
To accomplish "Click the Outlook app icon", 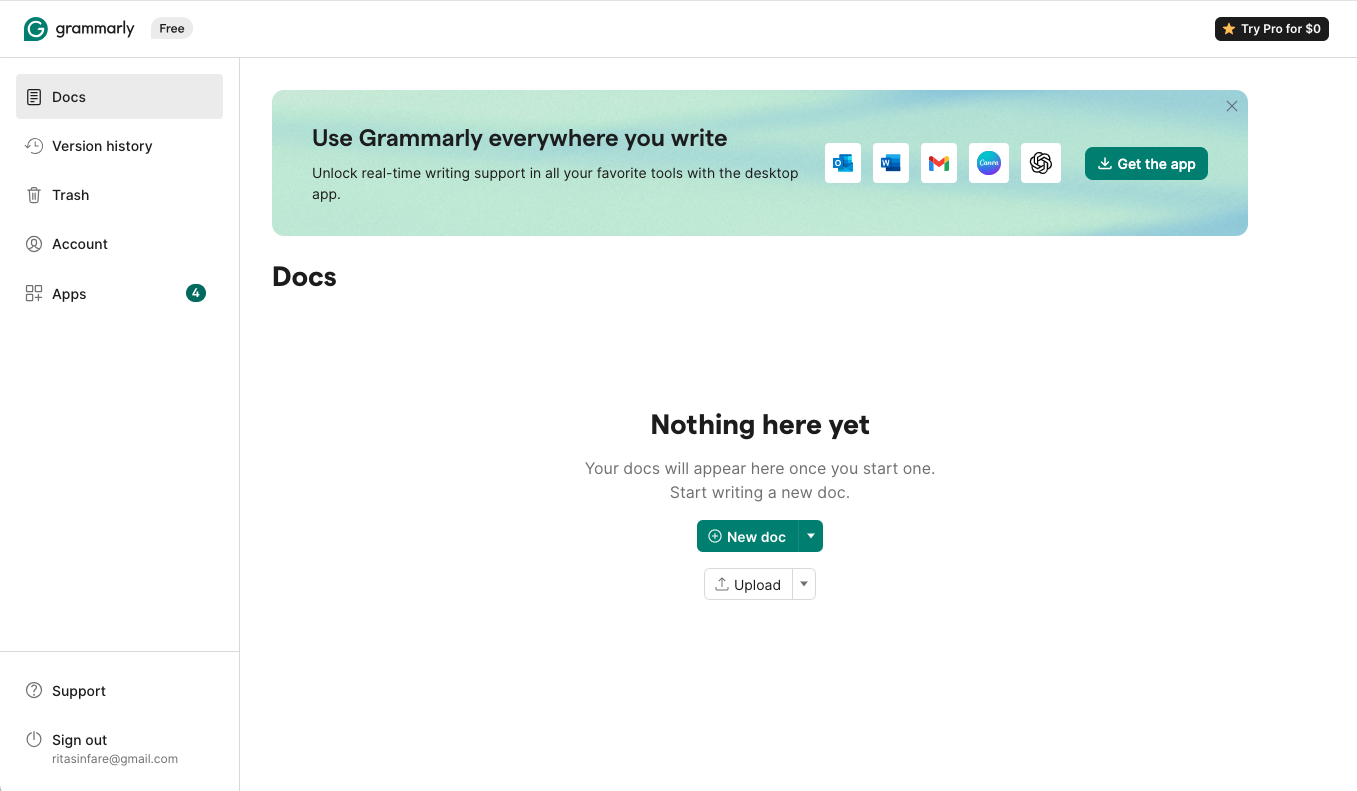I will (843, 163).
